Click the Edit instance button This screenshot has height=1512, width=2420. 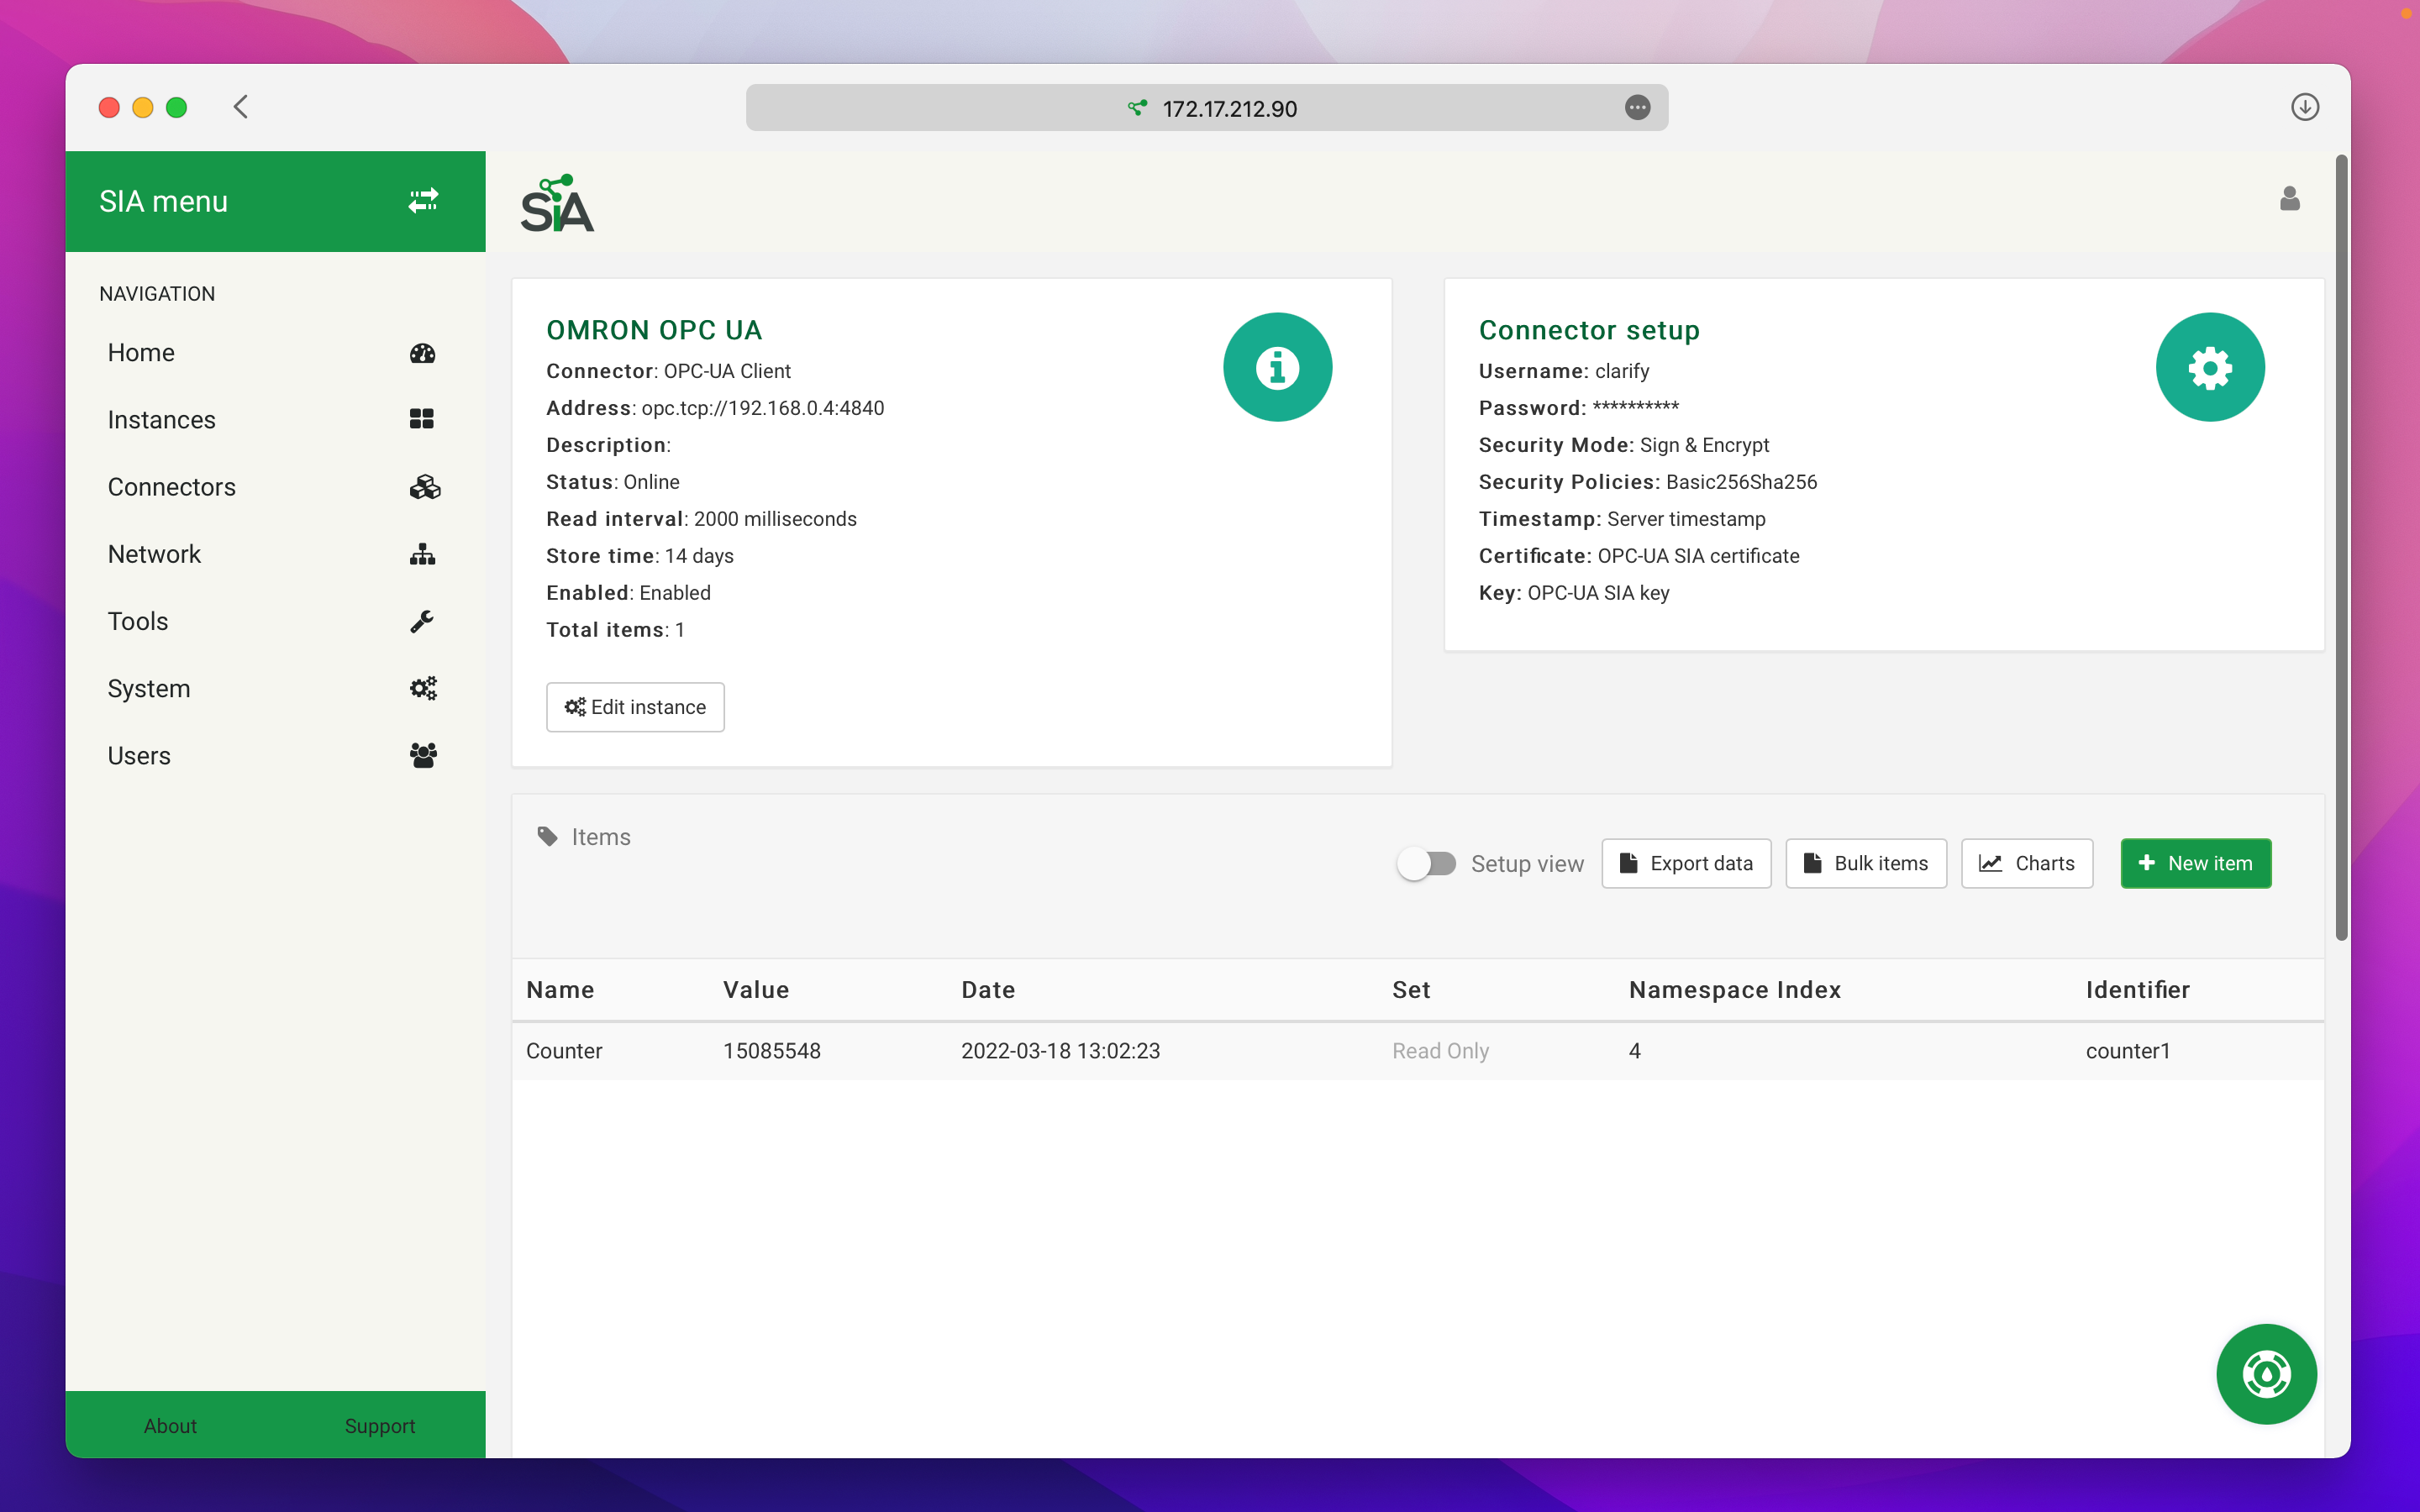pyautogui.click(x=635, y=707)
